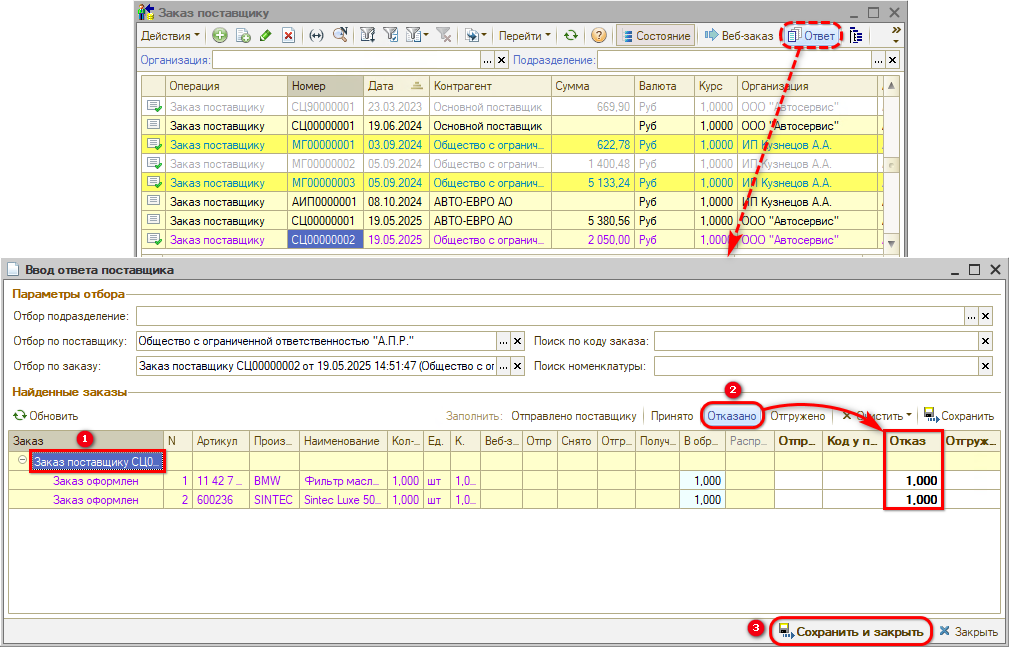
Task: Click the Веб-заказ toolbar button
Action: (739, 35)
